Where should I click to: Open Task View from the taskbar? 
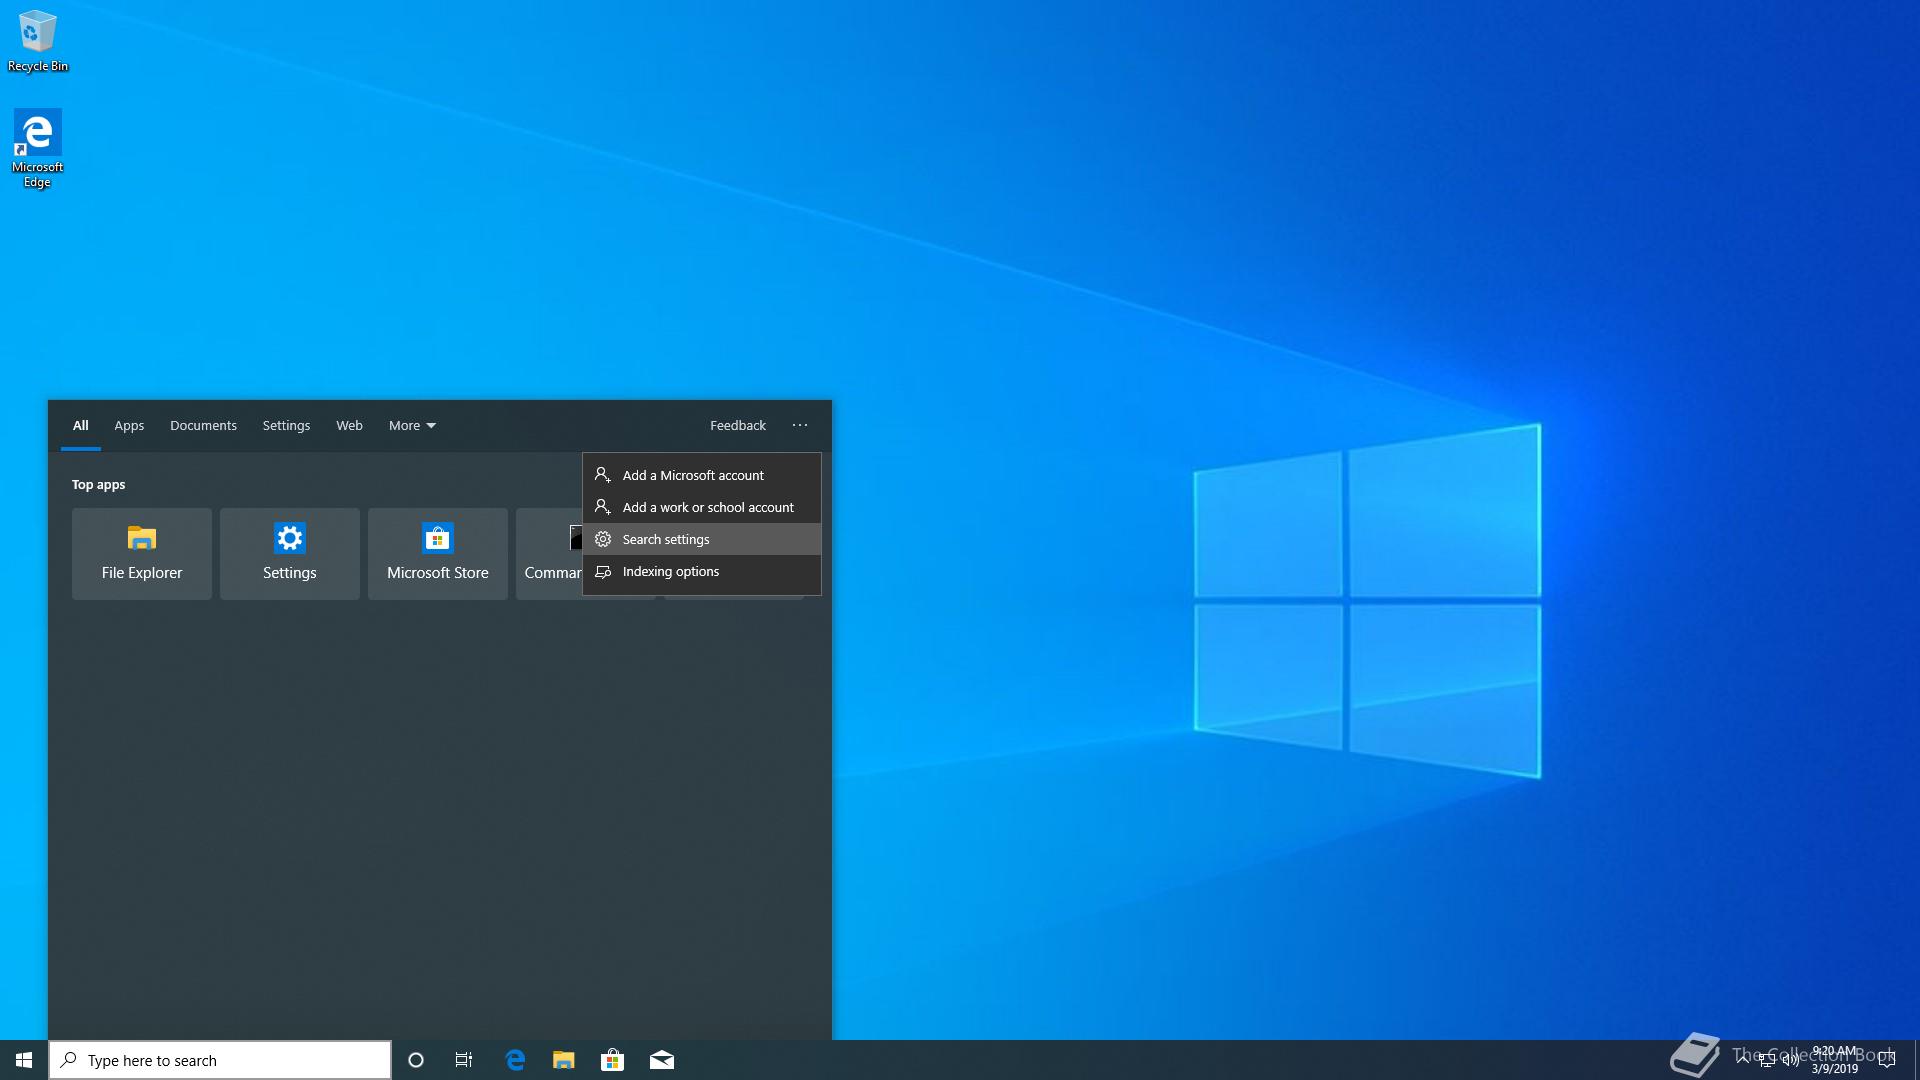coord(464,1060)
